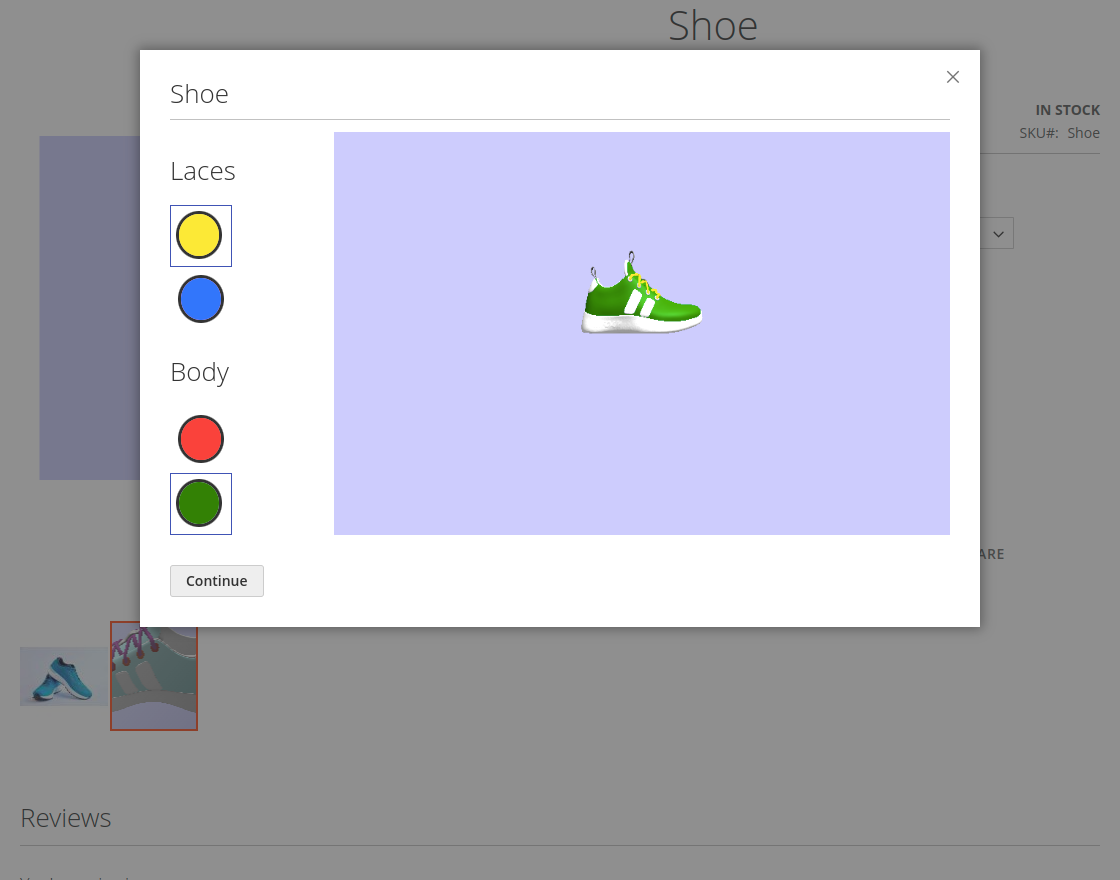Click the Shoe title in the dialog
Image resolution: width=1120 pixels, height=880 pixels.
199,94
